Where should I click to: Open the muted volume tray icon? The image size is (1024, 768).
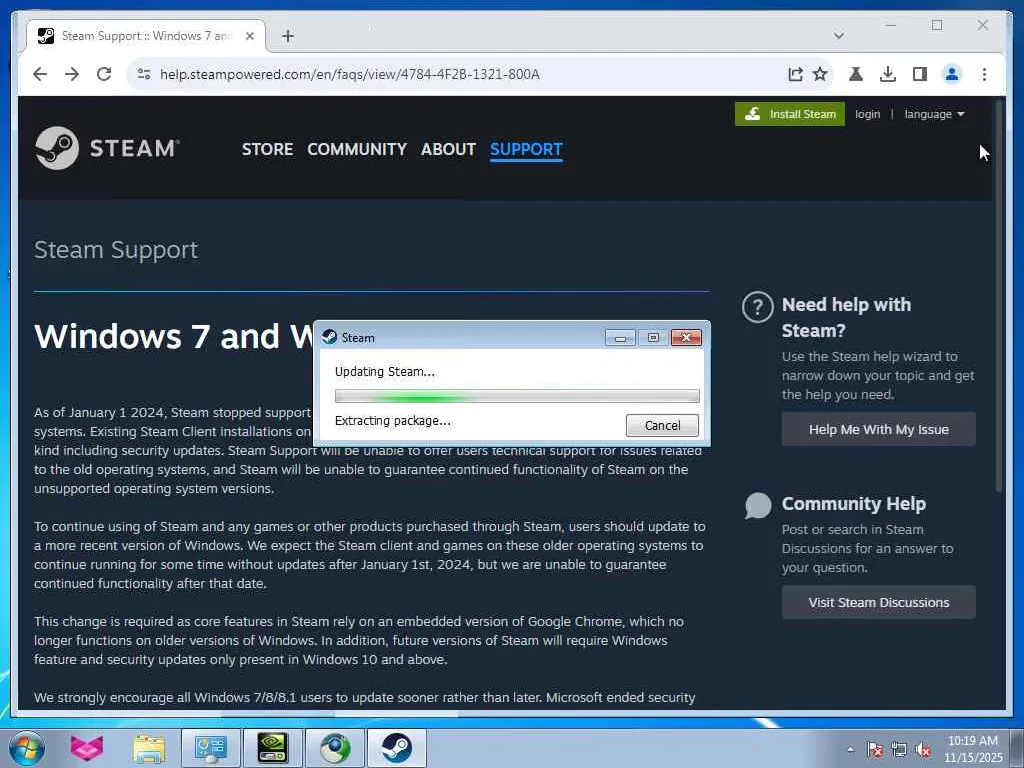point(923,750)
